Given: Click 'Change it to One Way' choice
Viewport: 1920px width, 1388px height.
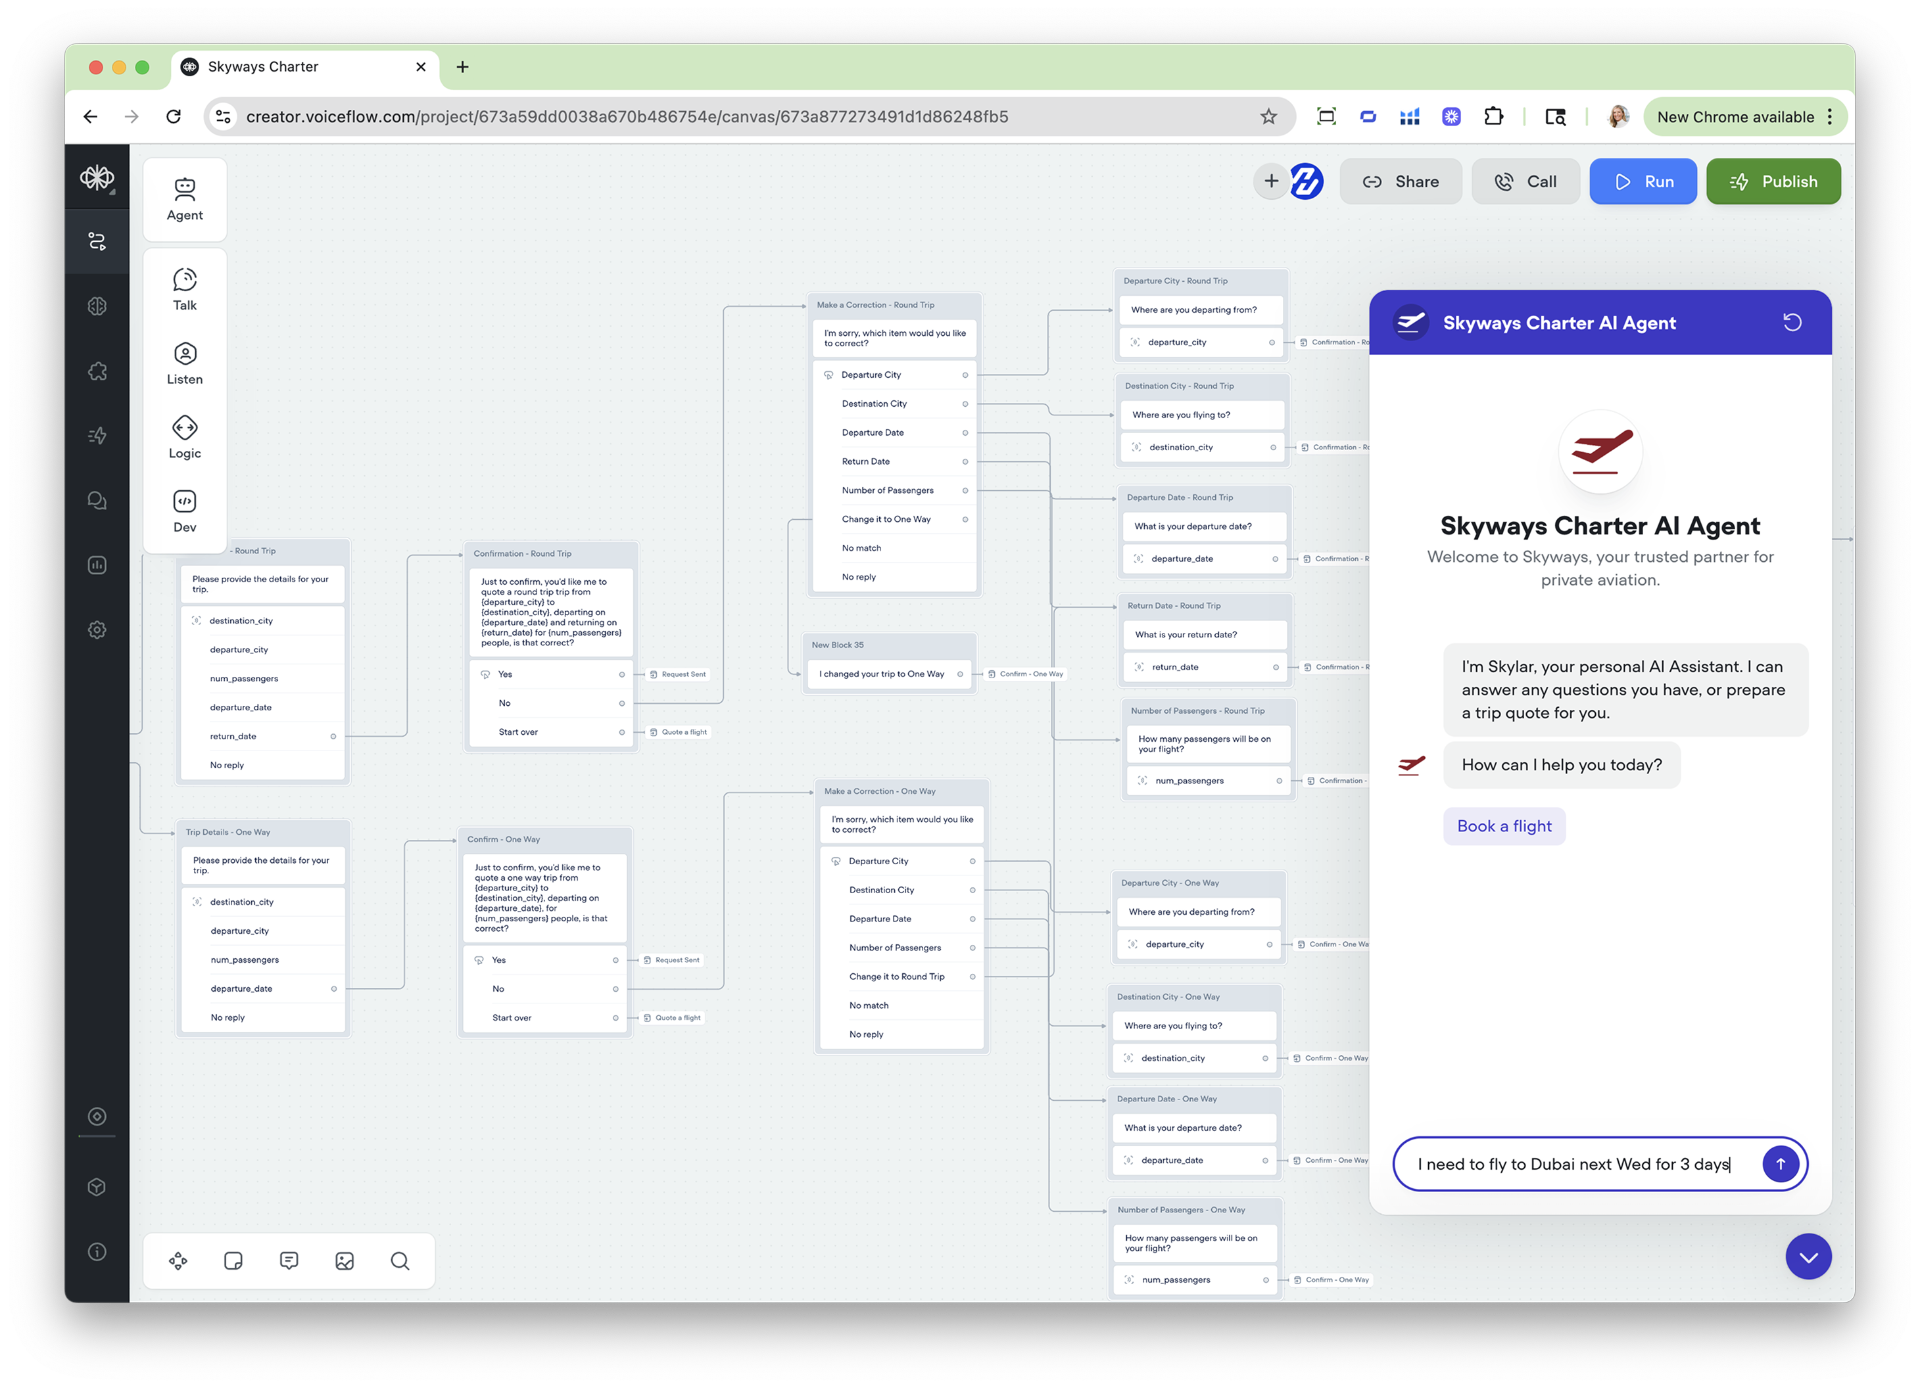Looking at the screenshot, I should point(895,519).
